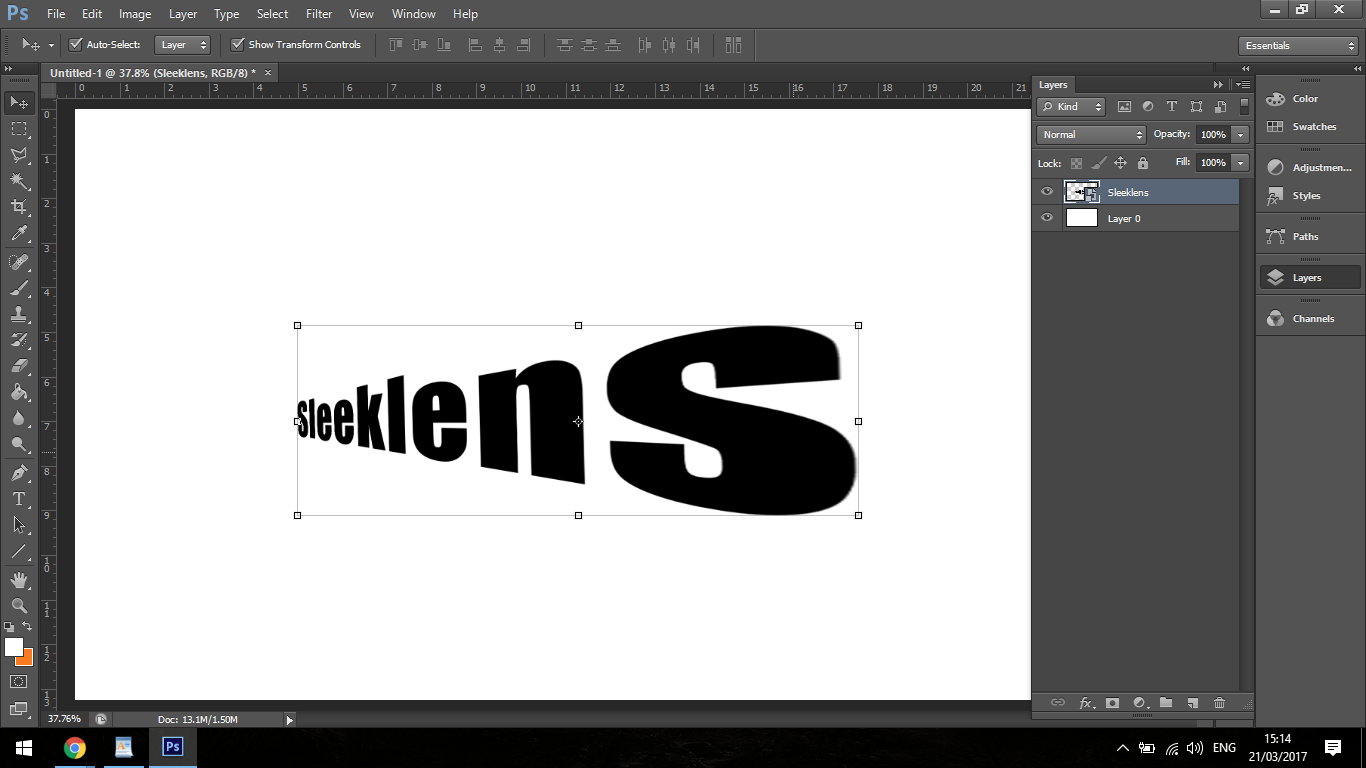
Task: Open the Essentials workspace dropdown
Action: (x=1297, y=45)
